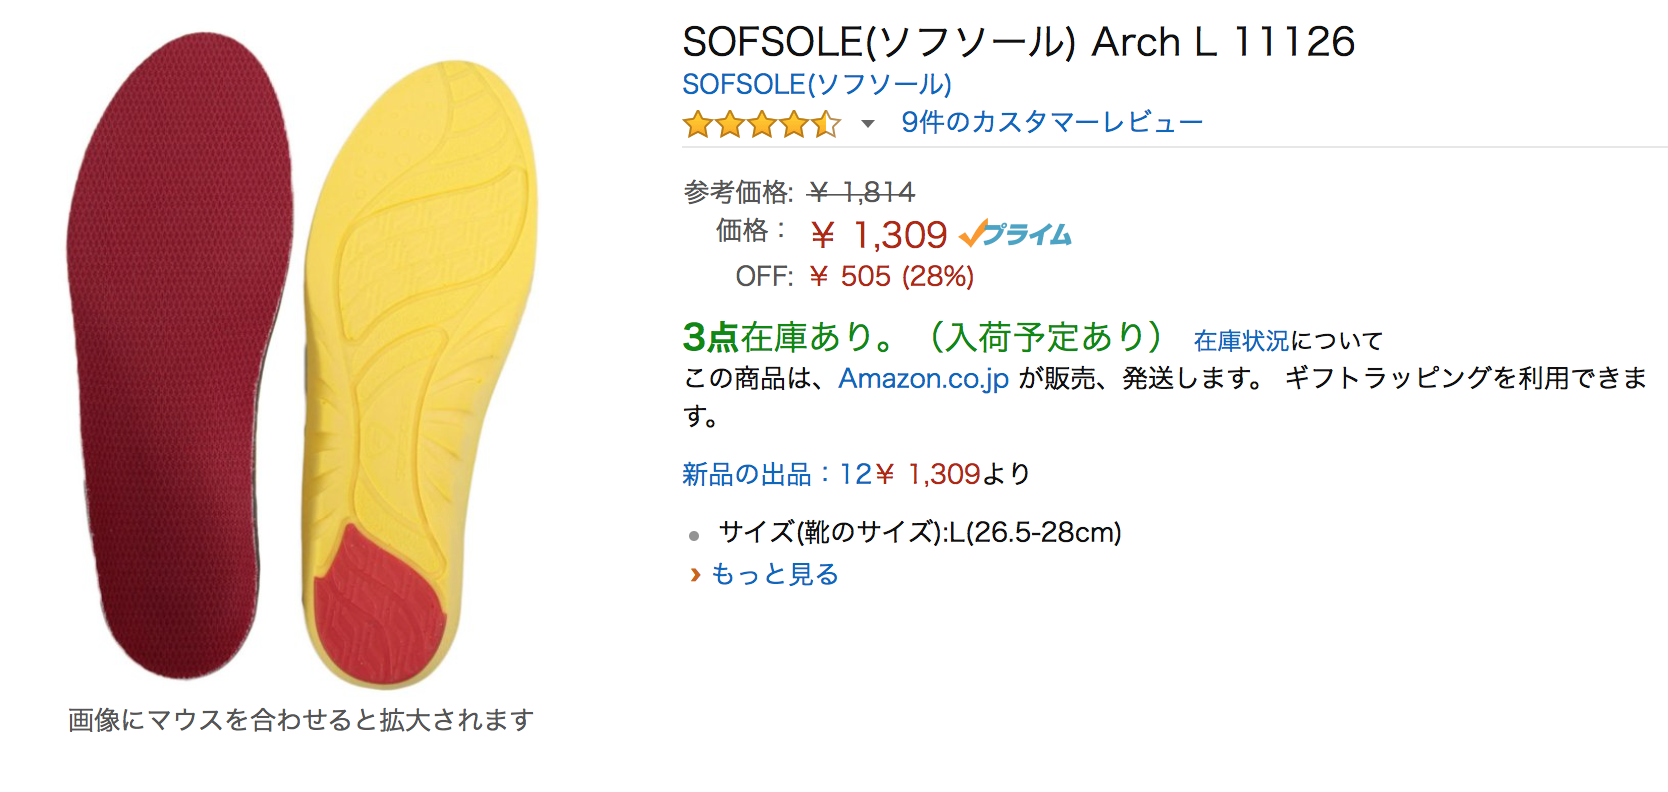The width and height of the screenshot is (1668, 792).
Task: Follow the Amazon.co.jp seller link
Action: (923, 378)
